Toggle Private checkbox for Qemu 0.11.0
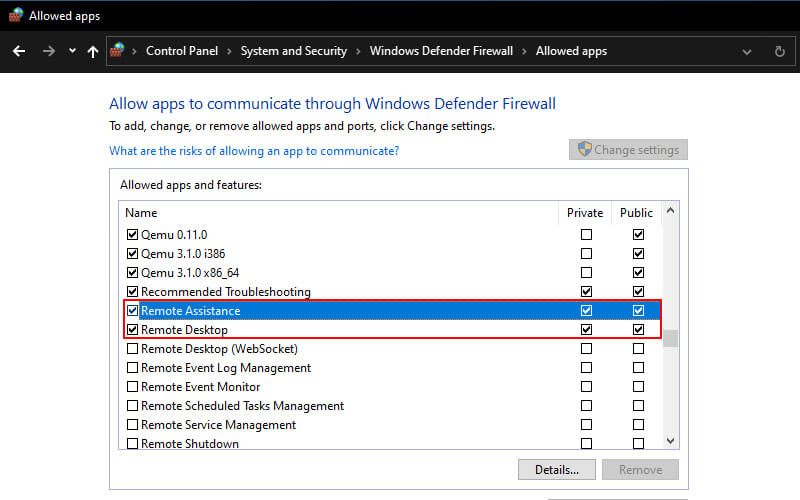 (586, 235)
